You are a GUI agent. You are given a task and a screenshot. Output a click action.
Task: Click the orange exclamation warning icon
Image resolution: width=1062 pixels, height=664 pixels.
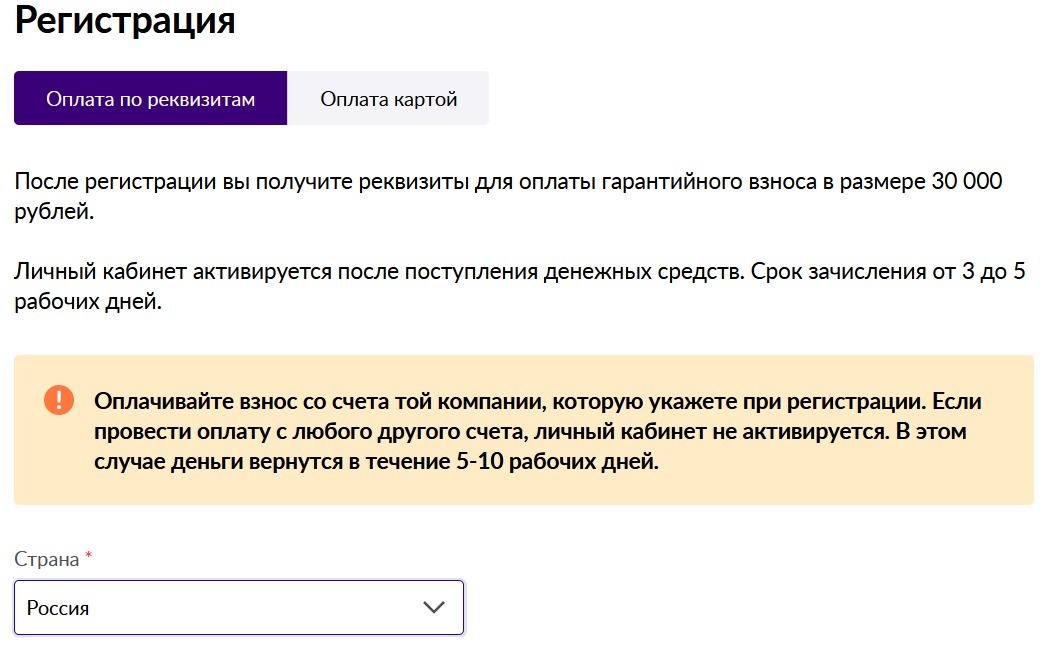(59, 400)
